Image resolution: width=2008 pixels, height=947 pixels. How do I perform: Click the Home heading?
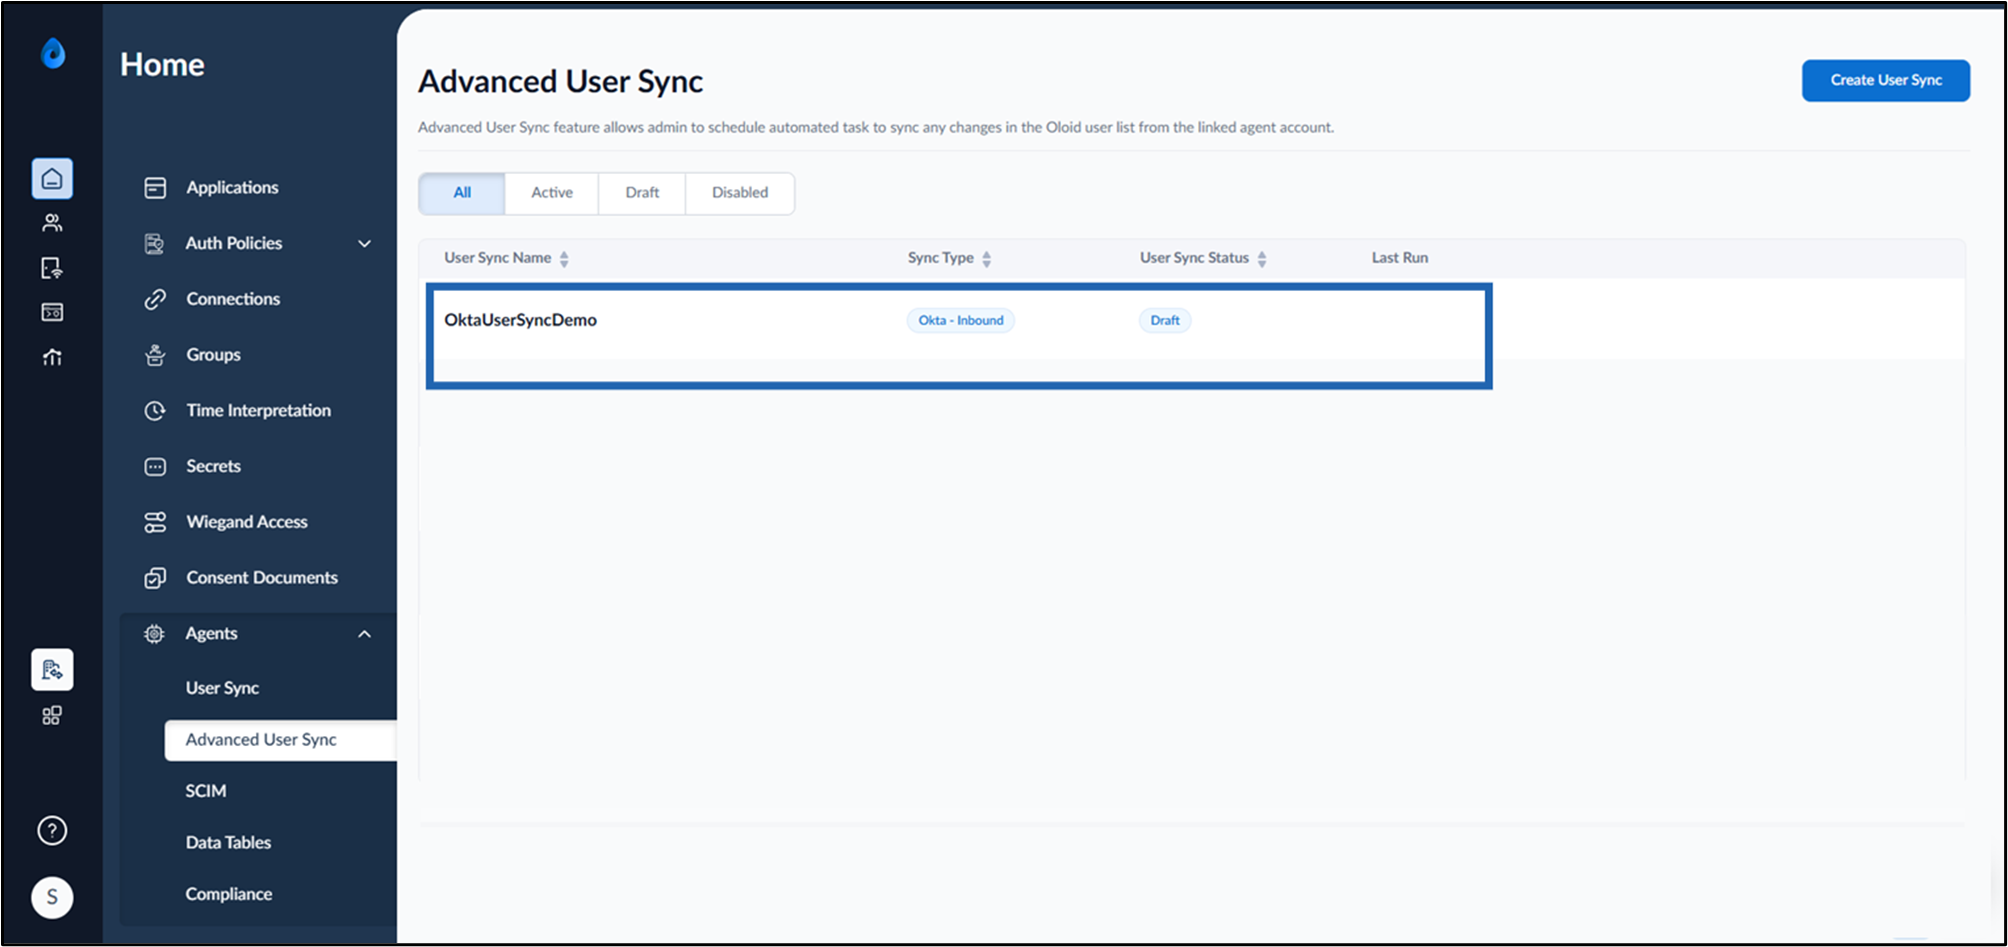click(x=162, y=64)
